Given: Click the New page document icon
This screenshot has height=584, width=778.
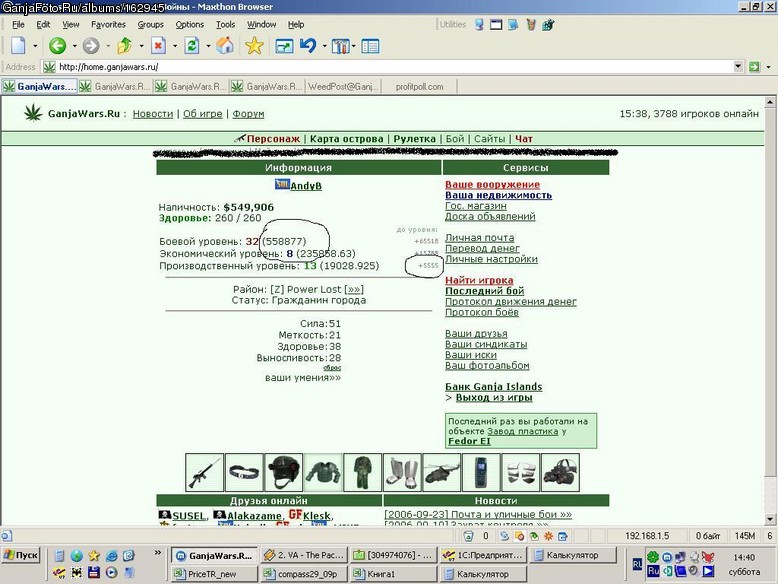Looking at the screenshot, I should 18,46.
